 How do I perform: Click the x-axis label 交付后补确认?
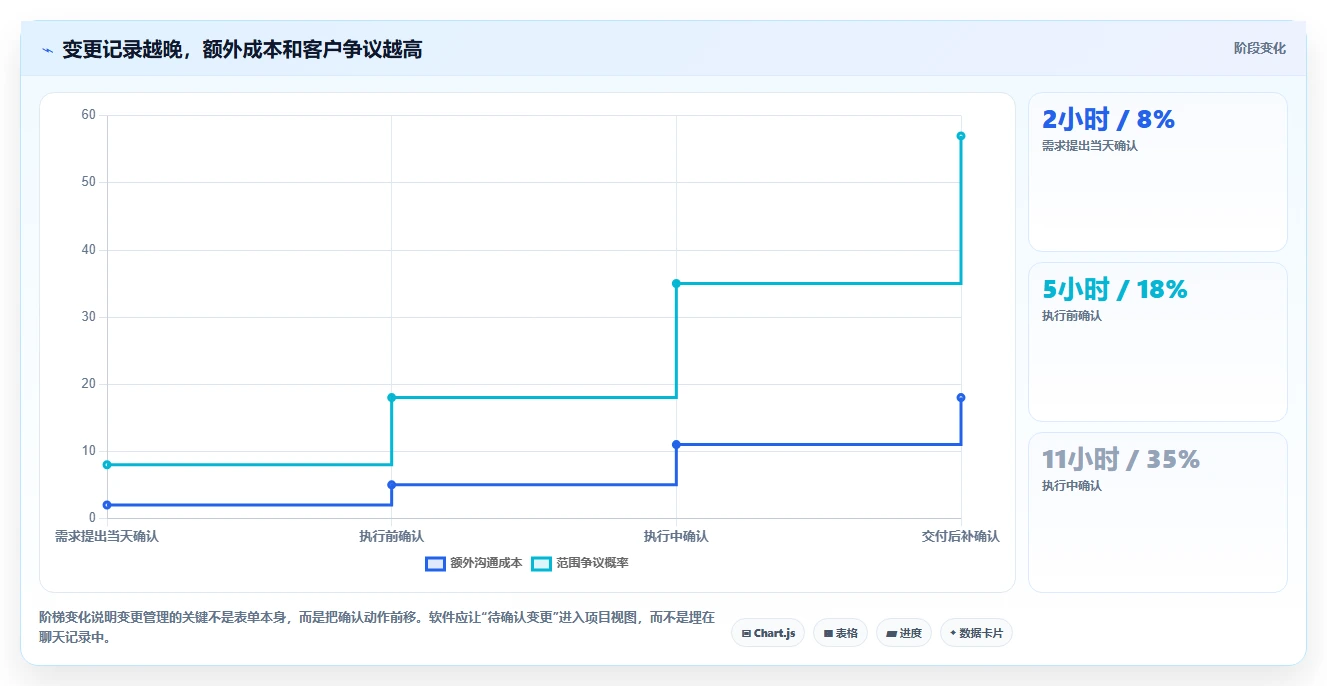[x=960, y=536]
